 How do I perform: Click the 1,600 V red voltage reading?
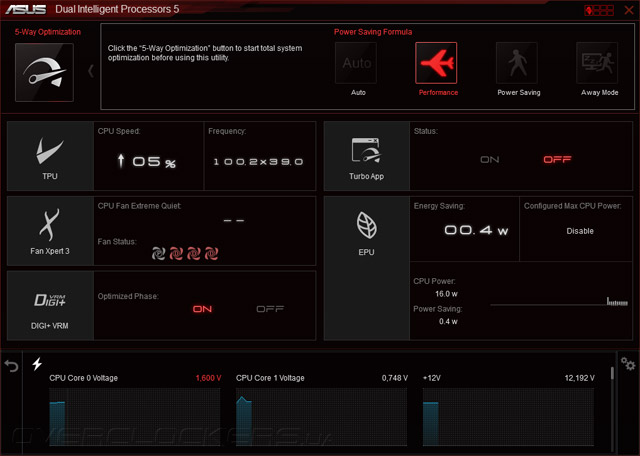[x=208, y=378]
